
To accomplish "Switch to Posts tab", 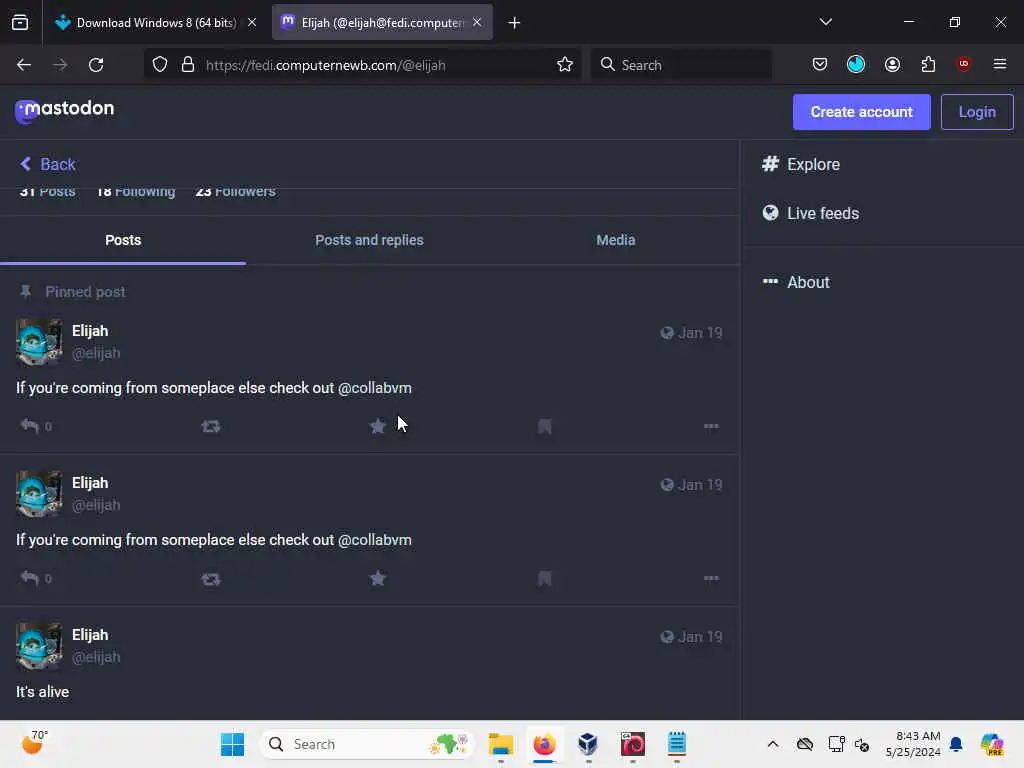I will (x=123, y=240).
